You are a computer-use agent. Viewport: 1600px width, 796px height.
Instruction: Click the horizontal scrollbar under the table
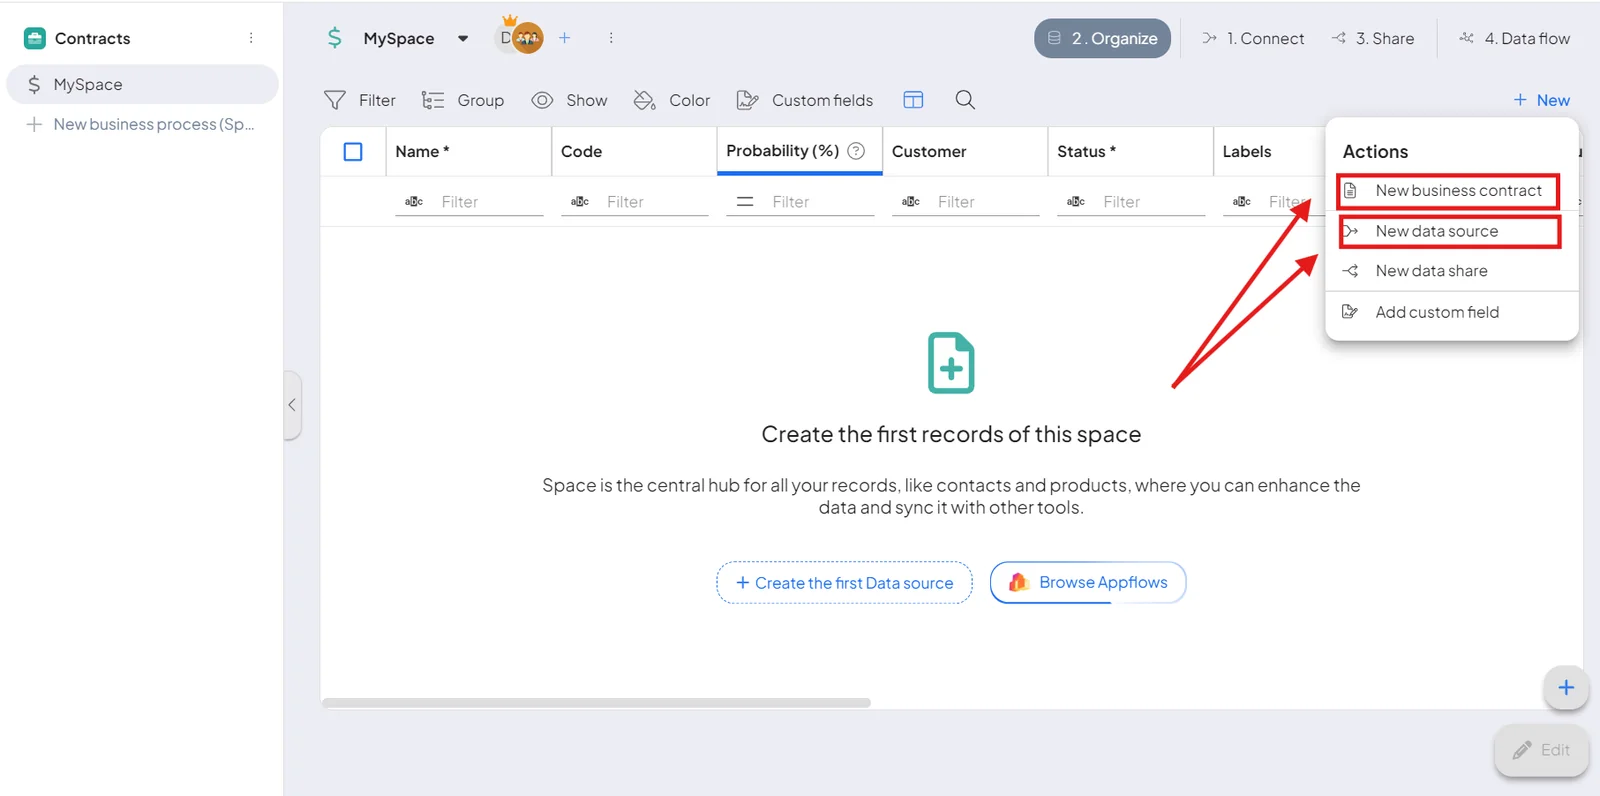(x=596, y=703)
